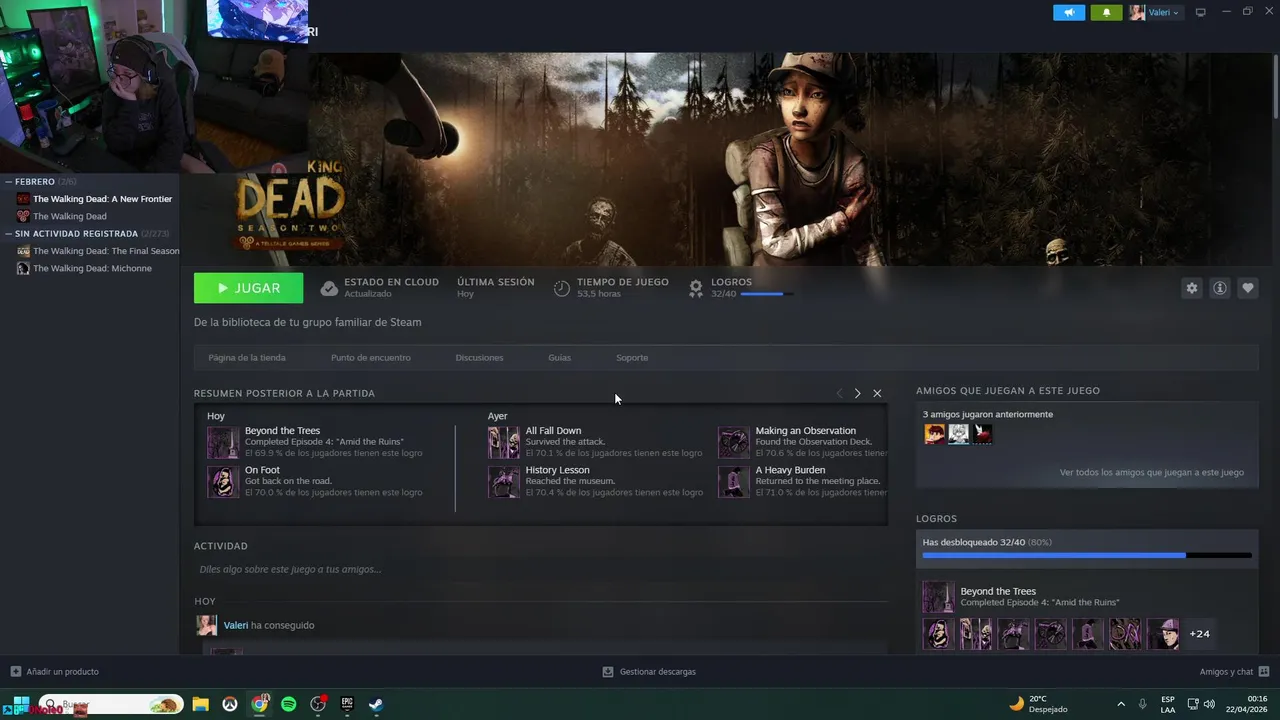Open the notifications bell button
The height and width of the screenshot is (720, 1280).
pos(1106,13)
